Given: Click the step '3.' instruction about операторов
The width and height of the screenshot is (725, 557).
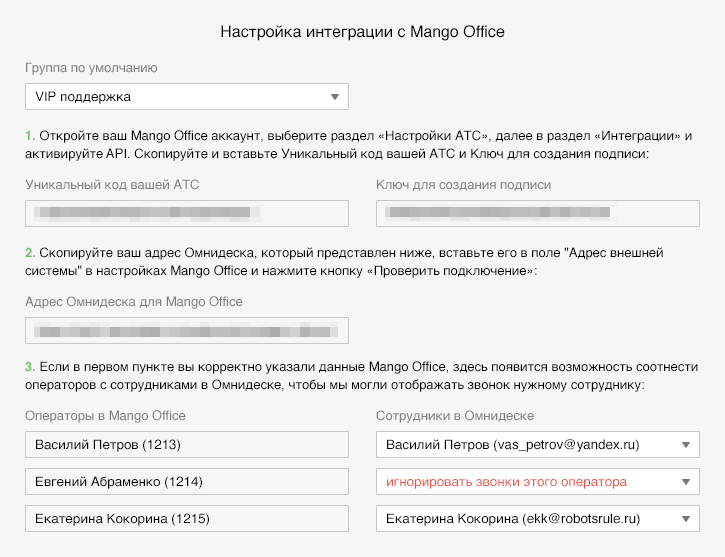Looking at the screenshot, I should (x=362, y=376).
